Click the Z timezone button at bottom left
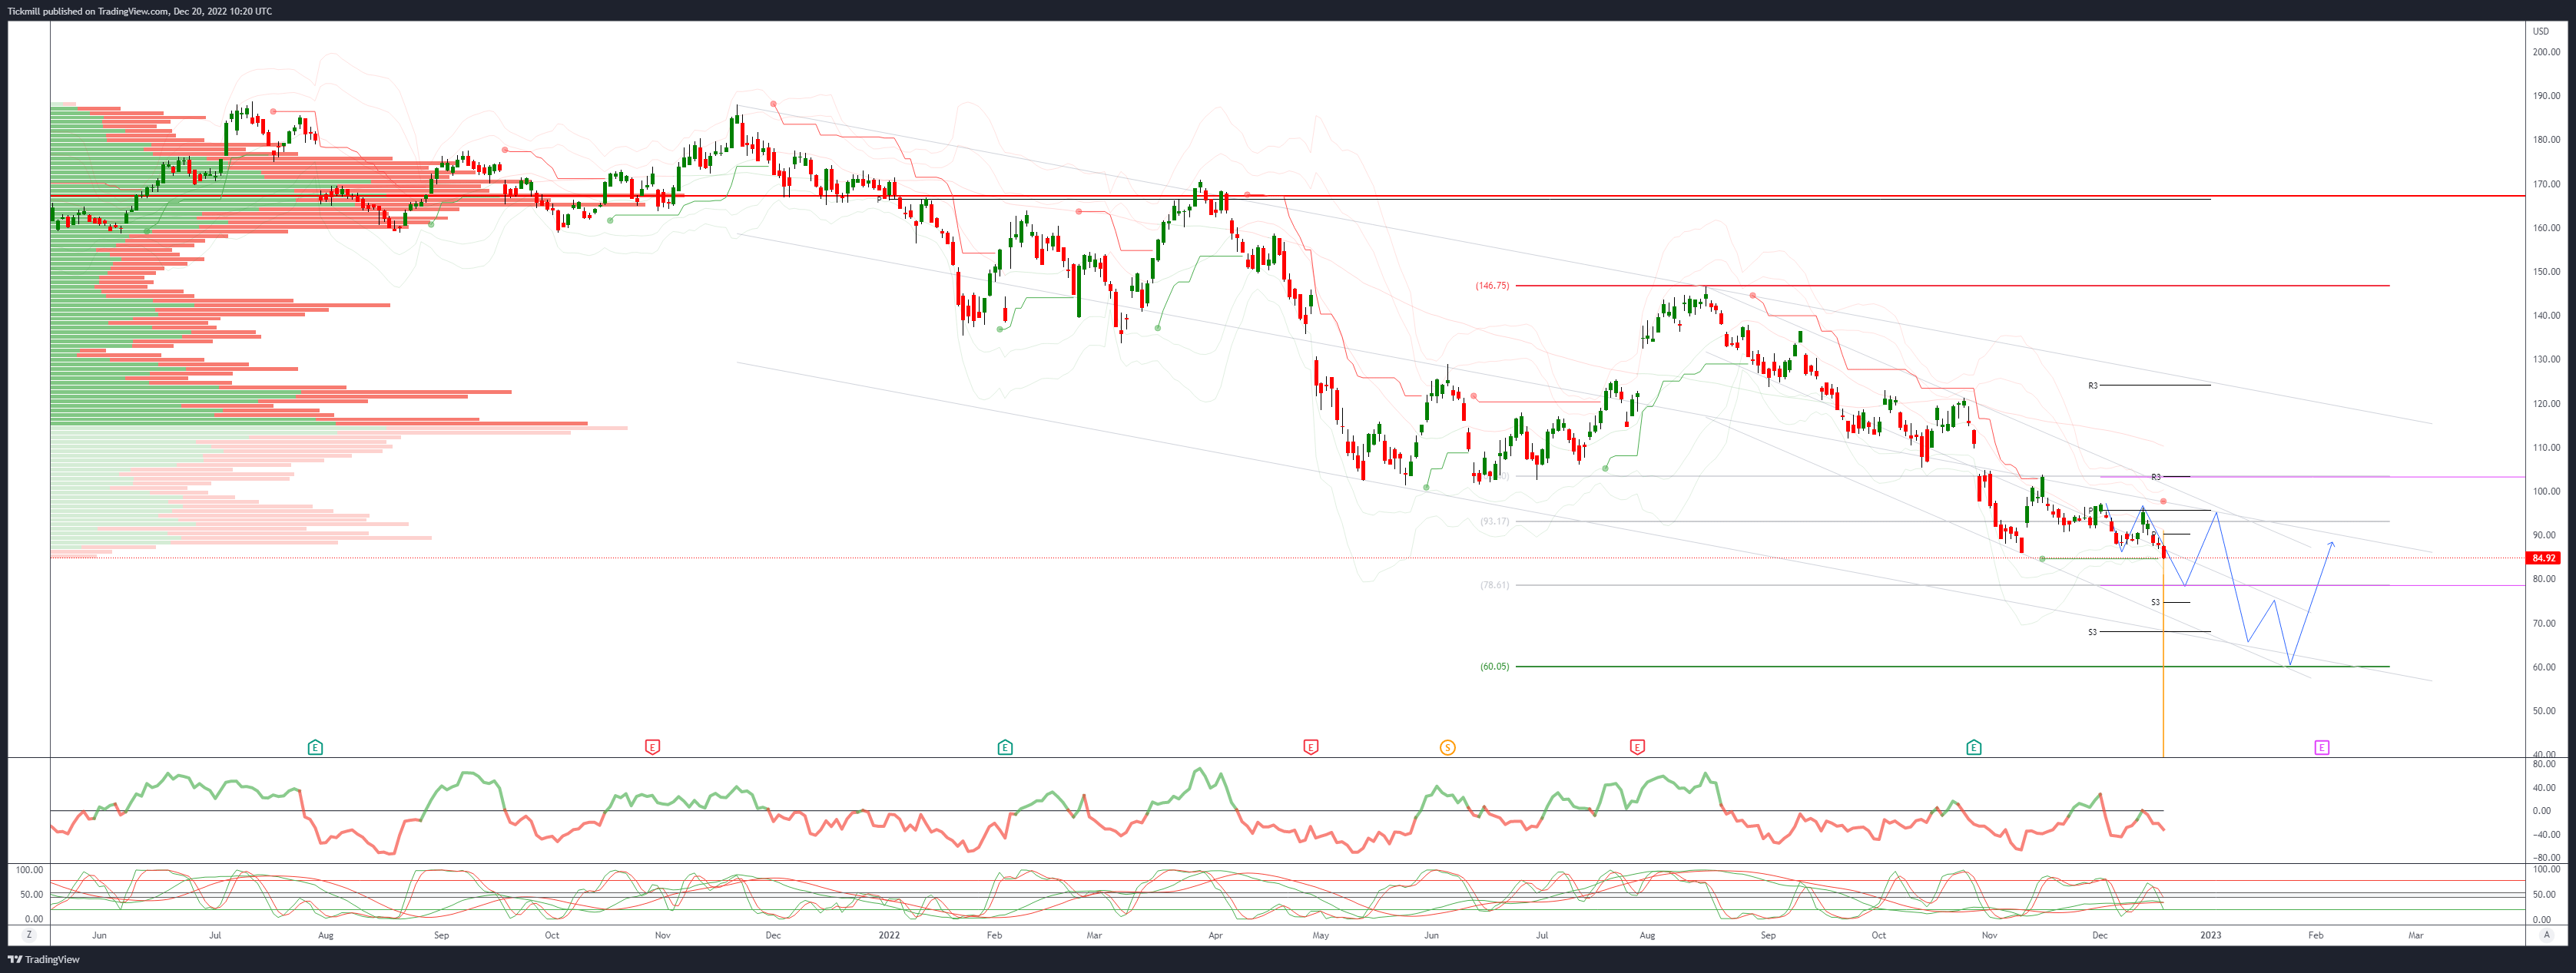This screenshot has width=2576, height=973. pos(29,935)
